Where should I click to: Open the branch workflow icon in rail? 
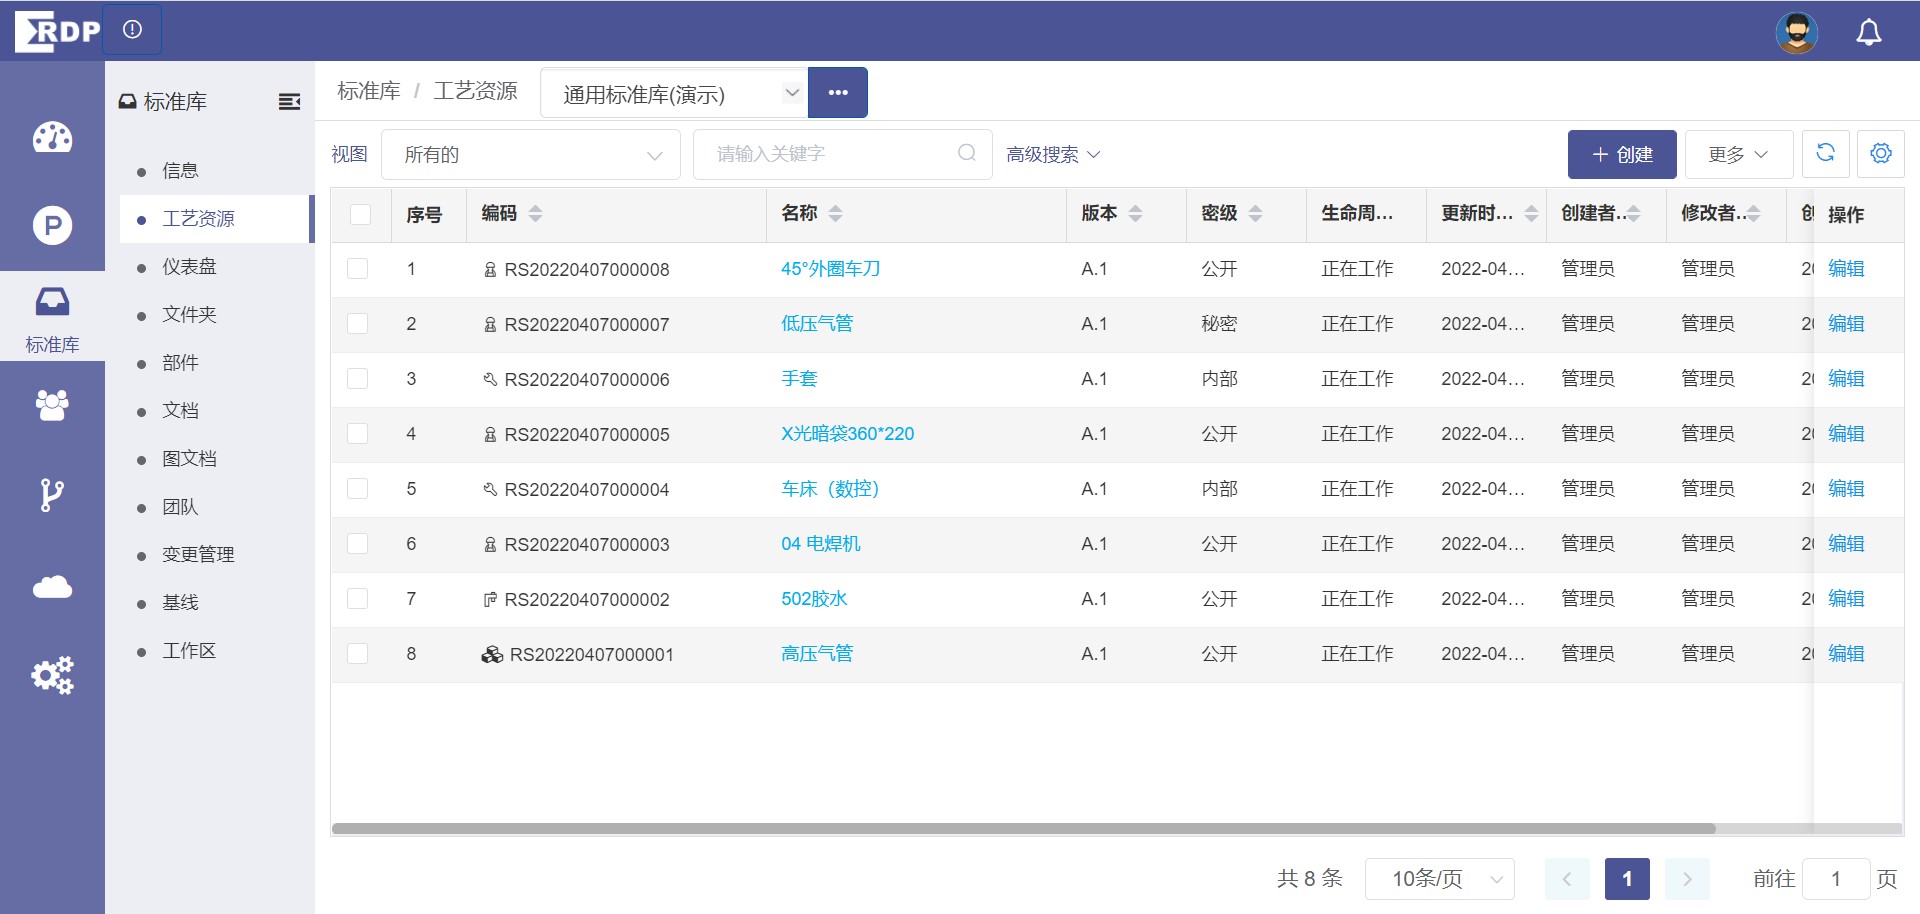tap(52, 495)
